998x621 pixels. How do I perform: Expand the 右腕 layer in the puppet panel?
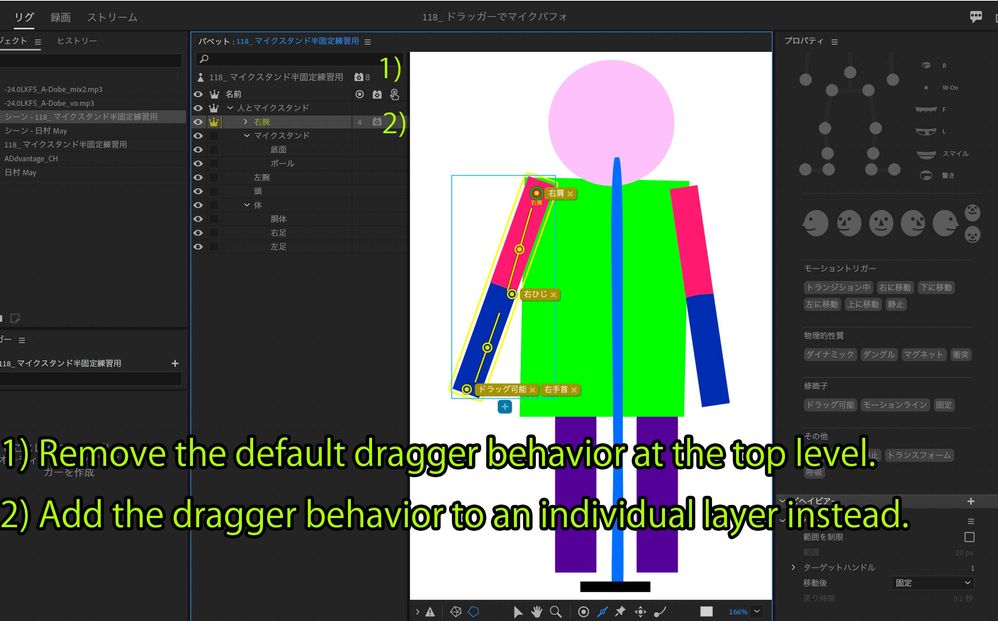pos(246,122)
